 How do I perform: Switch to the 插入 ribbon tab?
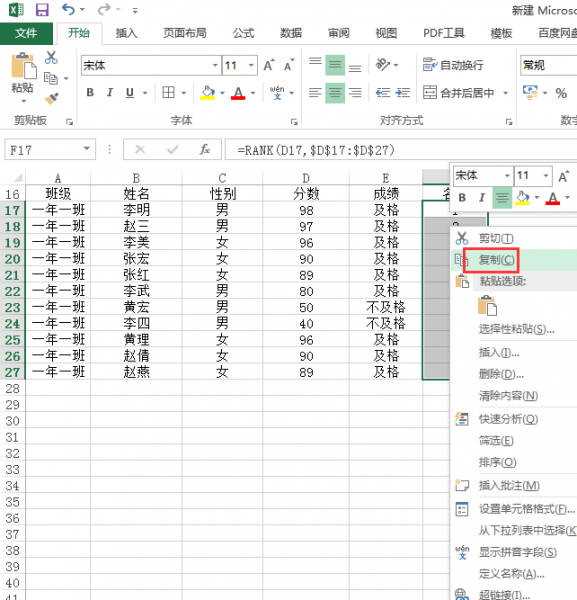coord(127,33)
